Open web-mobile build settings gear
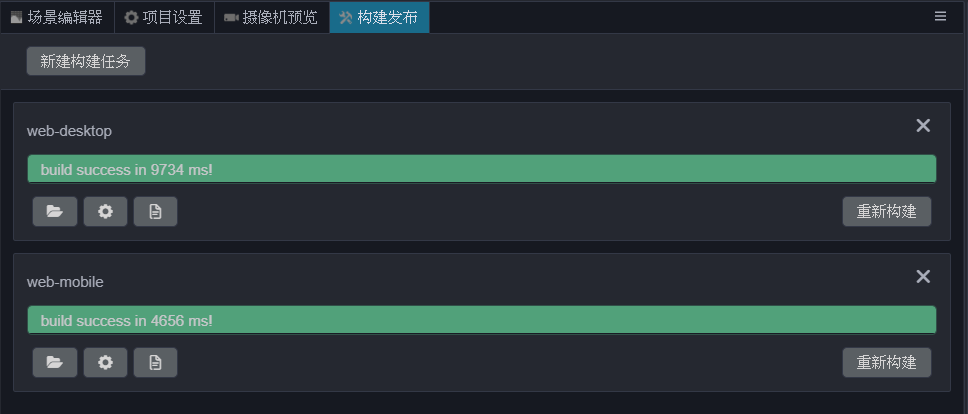Viewport: 968px width, 414px height. click(105, 363)
